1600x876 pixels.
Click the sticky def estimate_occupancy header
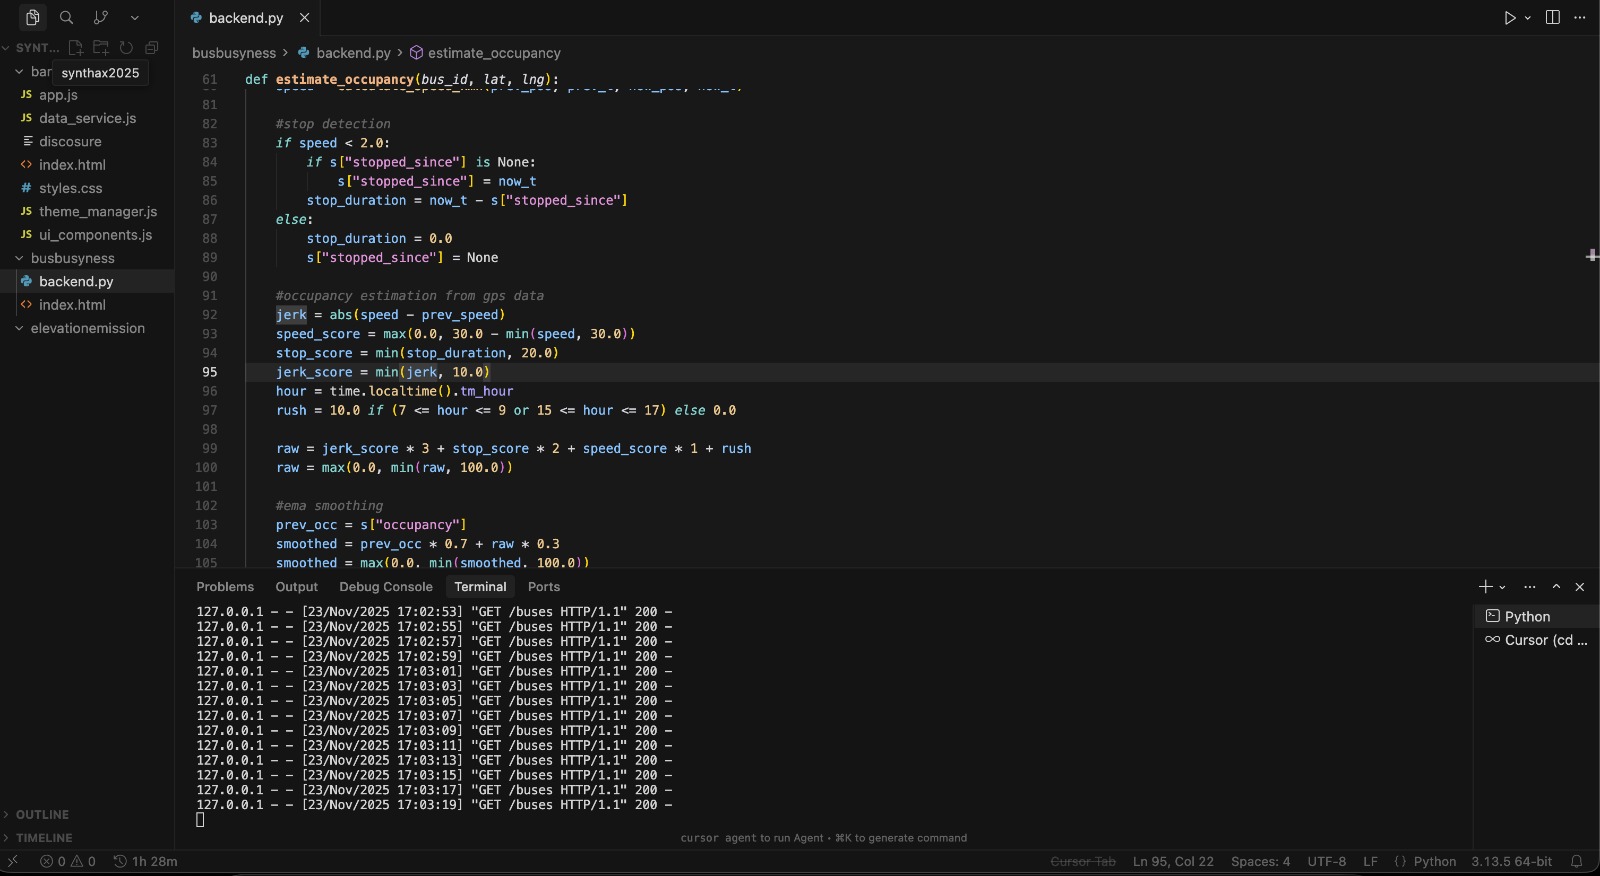pos(402,79)
